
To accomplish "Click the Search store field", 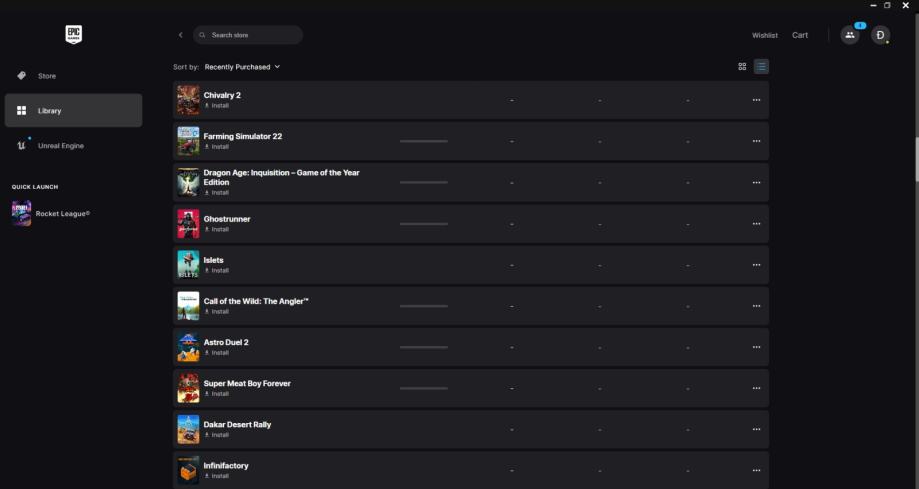I will click(250, 35).
